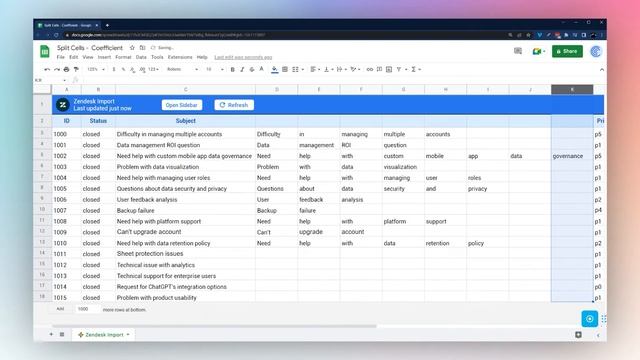Click the 'Backup failure' subject cell
Image resolution: width=640 pixels, height=360 pixels.
pos(186,210)
